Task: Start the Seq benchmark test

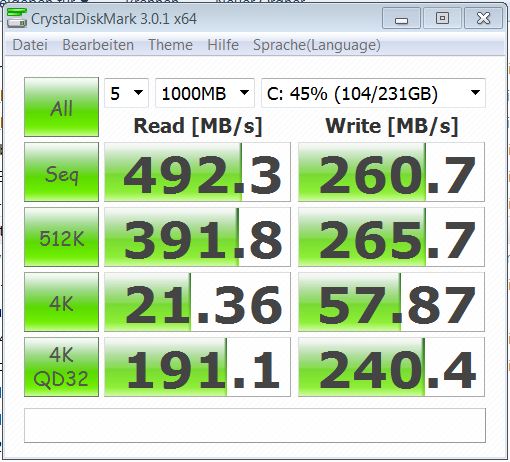Action: point(61,172)
